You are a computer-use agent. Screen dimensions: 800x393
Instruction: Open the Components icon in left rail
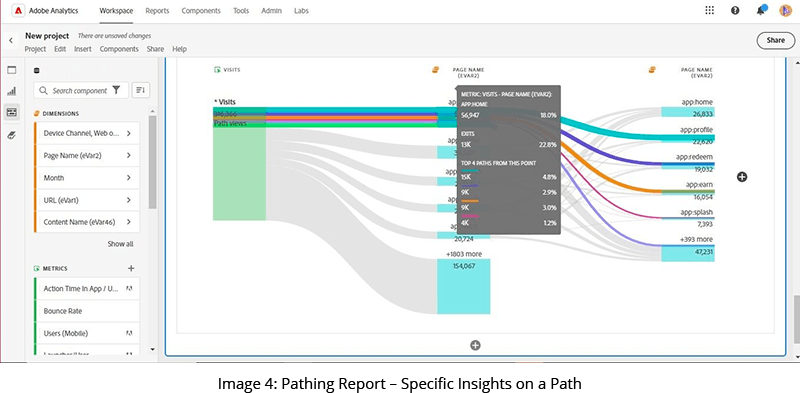pyautogui.click(x=12, y=112)
